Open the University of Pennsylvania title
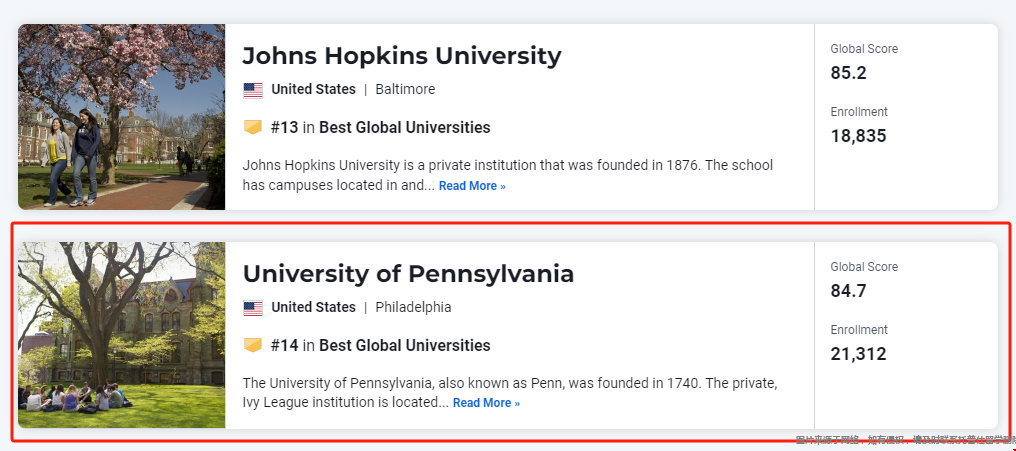The image size is (1016, 451). [408, 274]
